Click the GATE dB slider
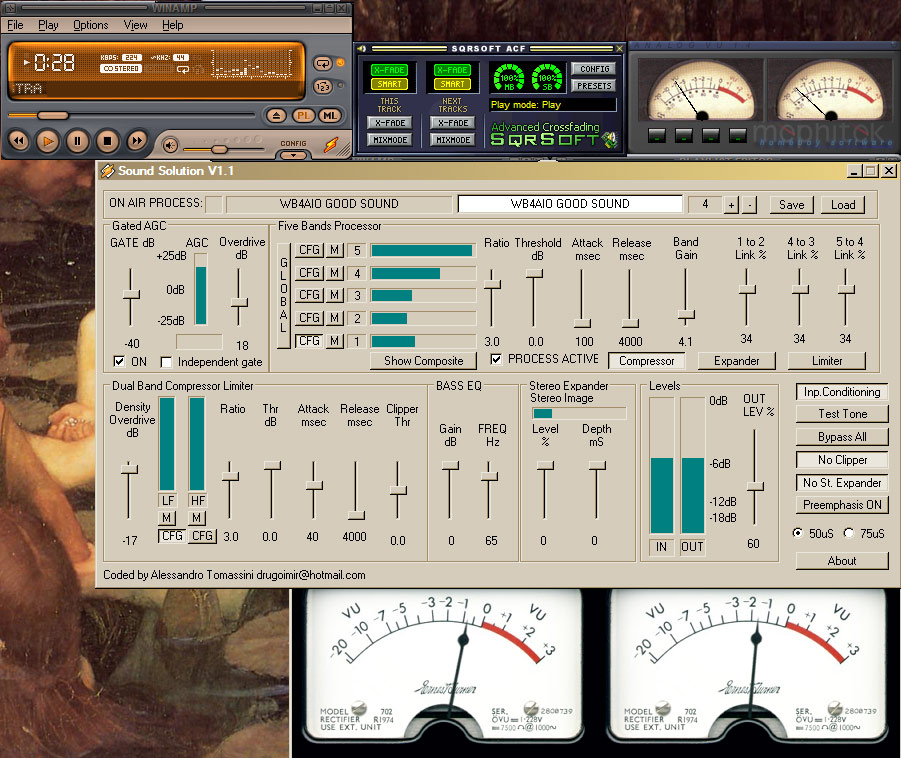 pos(131,297)
